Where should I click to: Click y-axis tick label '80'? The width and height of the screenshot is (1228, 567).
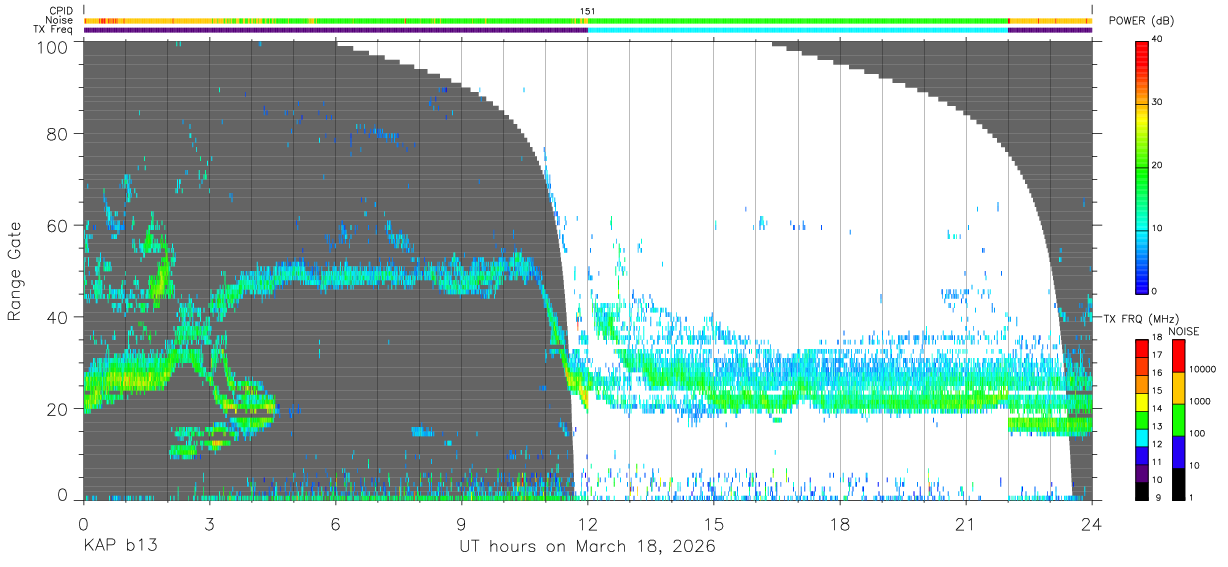coord(57,134)
